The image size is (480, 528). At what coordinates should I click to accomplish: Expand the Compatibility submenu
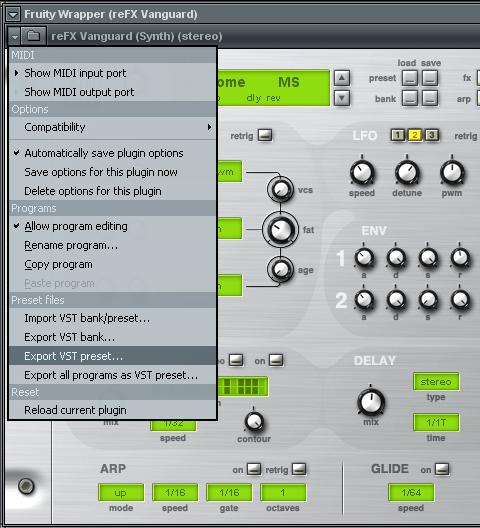click(x=113, y=127)
